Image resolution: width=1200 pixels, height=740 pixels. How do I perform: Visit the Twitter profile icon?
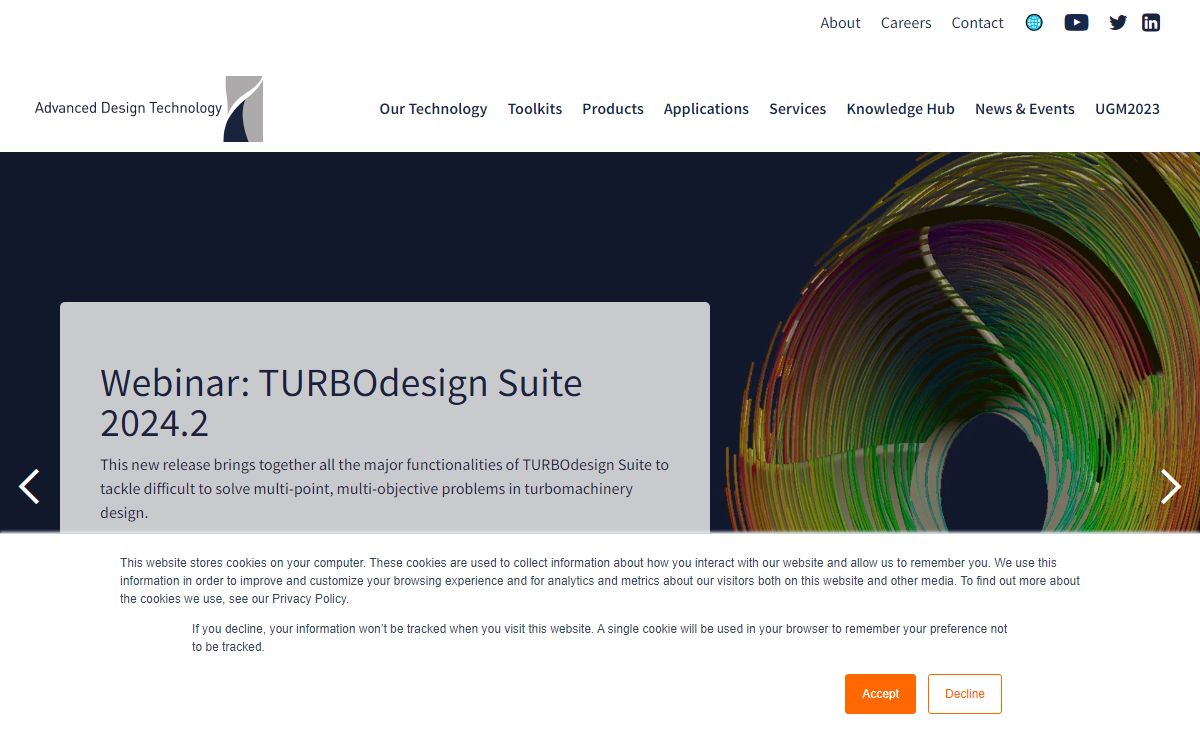[1118, 22]
